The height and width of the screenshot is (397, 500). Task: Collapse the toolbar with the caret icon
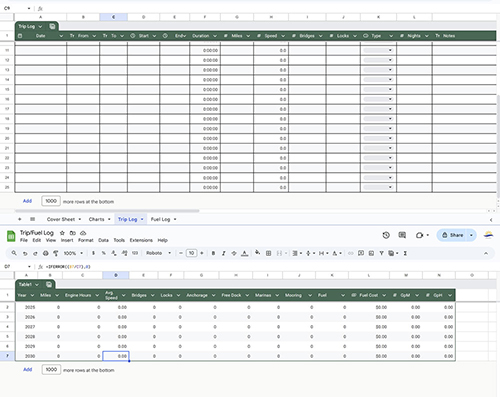click(x=486, y=253)
